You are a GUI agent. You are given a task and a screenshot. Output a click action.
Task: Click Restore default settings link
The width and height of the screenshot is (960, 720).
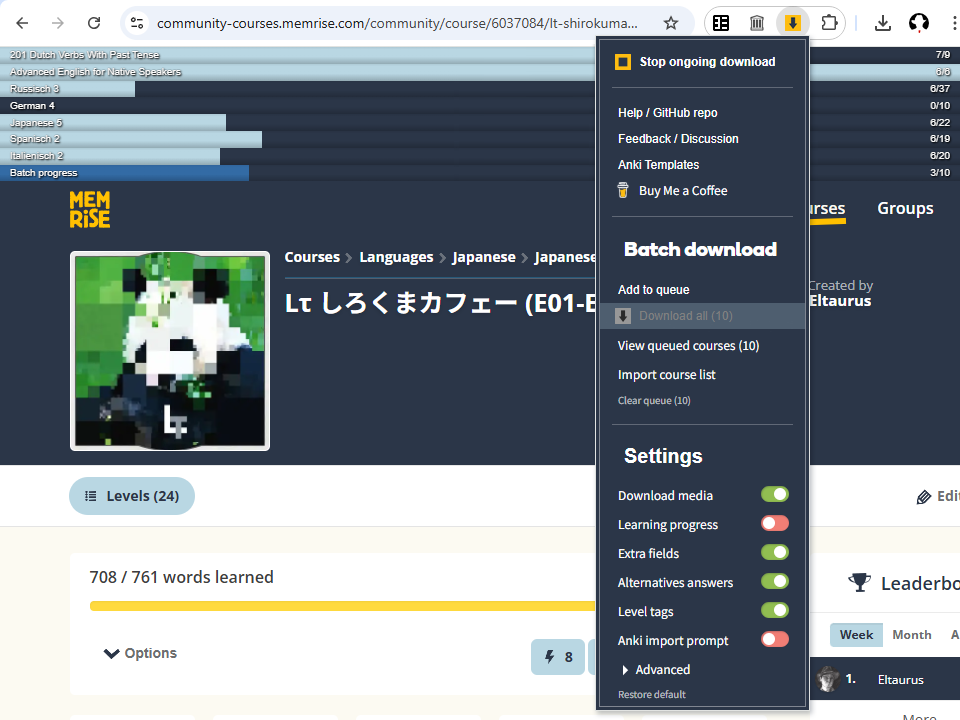tap(651, 695)
